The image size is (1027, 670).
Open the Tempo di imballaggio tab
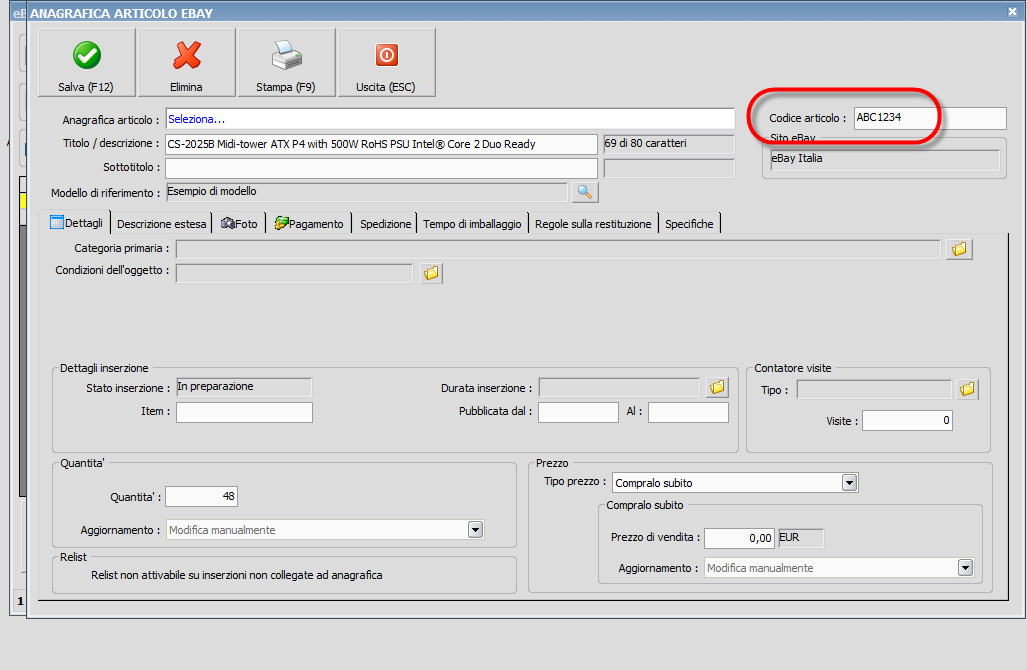coord(472,224)
